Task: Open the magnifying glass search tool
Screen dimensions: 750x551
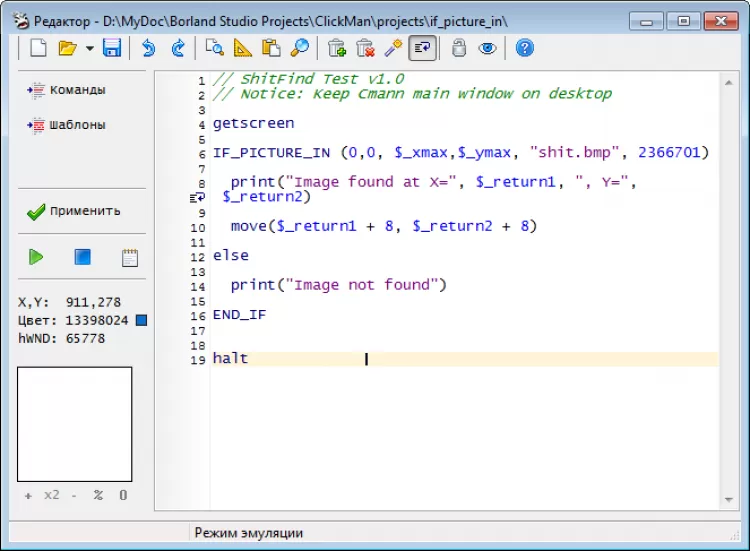Action: pos(299,48)
